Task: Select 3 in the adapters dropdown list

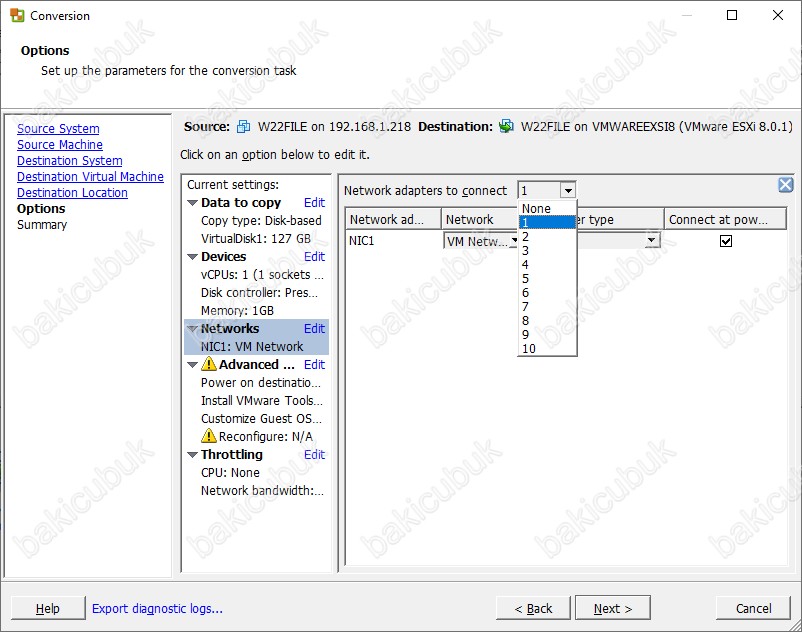Action: click(x=547, y=251)
